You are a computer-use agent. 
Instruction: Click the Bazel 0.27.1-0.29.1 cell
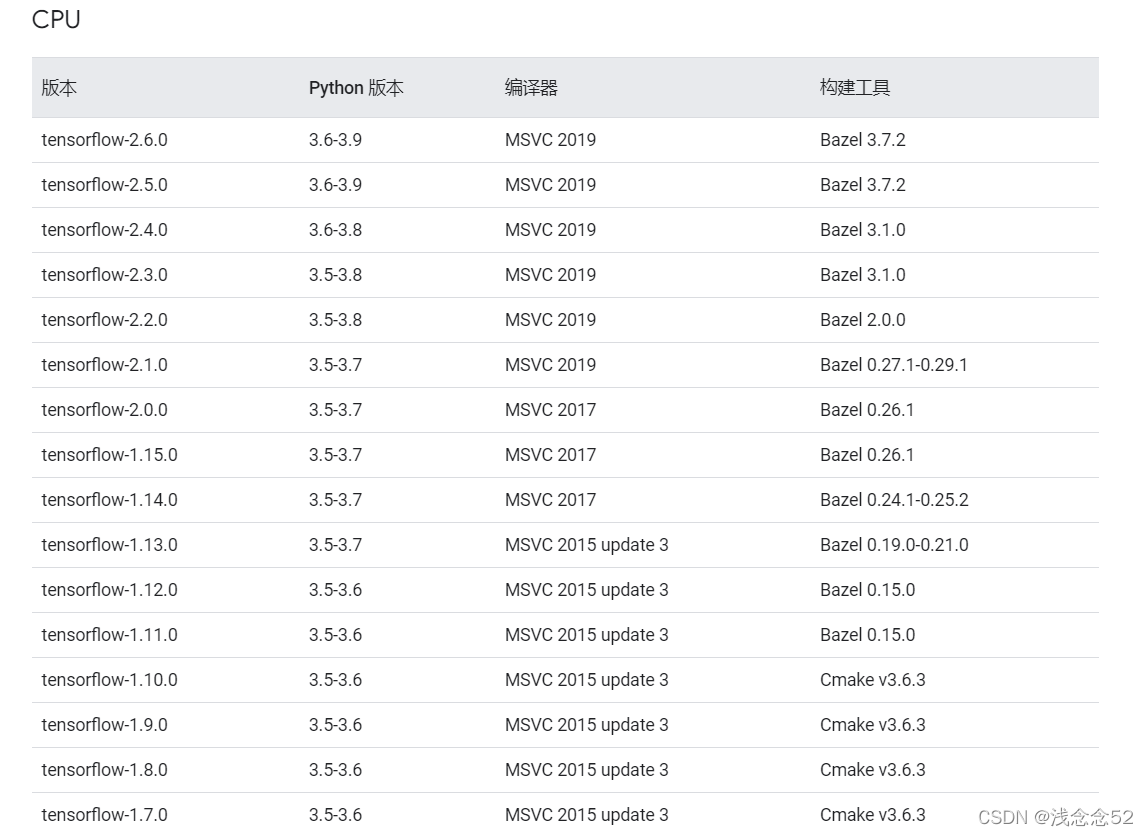point(894,365)
